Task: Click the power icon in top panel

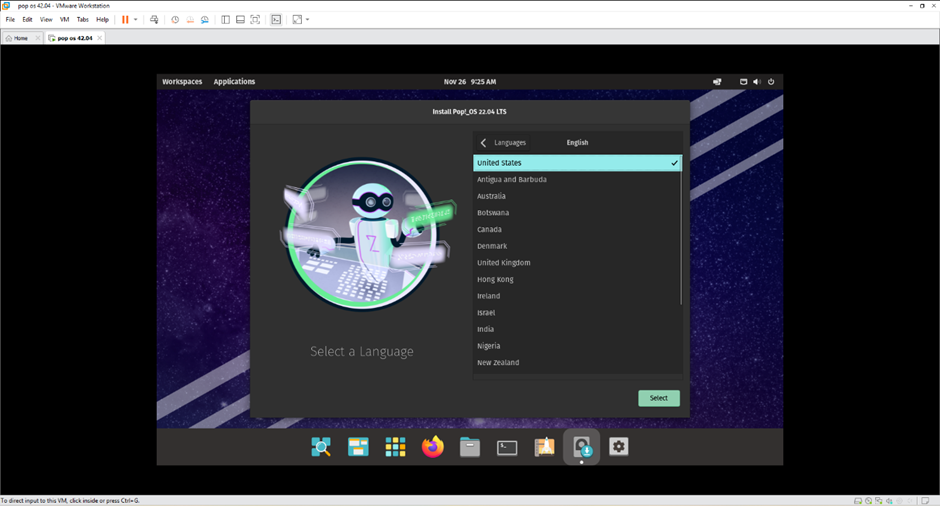Action: click(771, 82)
